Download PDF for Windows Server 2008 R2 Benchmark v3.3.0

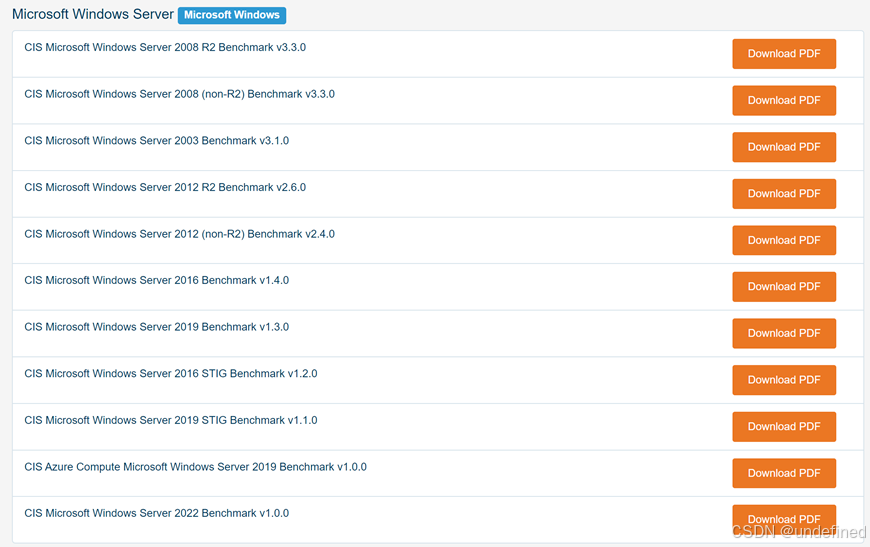tap(784, 54)
